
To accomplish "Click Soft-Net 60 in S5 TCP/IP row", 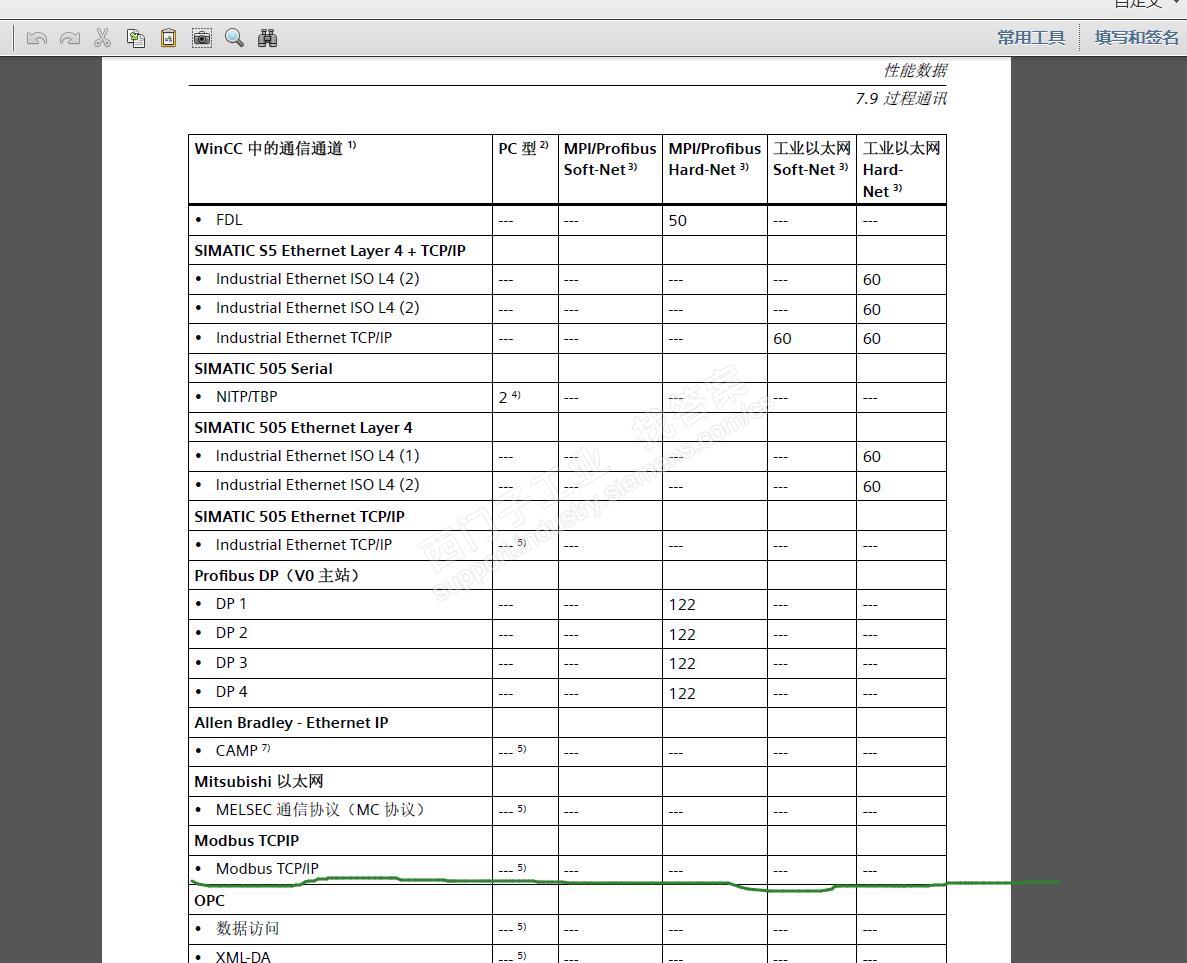I will point(782,338).
